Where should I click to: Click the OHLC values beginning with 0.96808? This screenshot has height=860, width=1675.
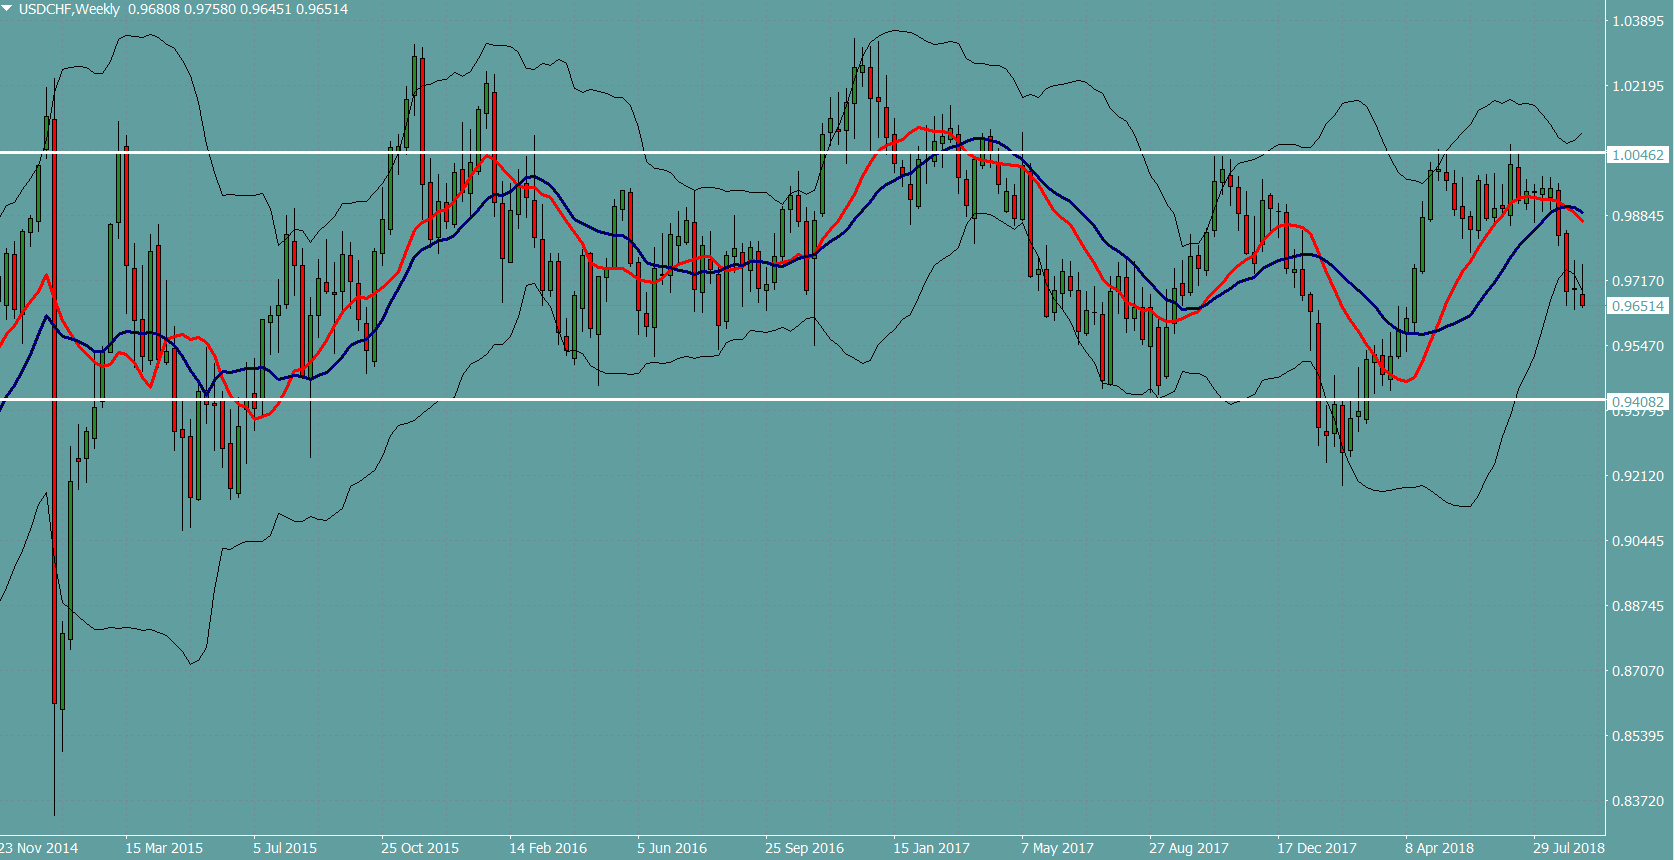pyautogui.click(x=238, y=9)
